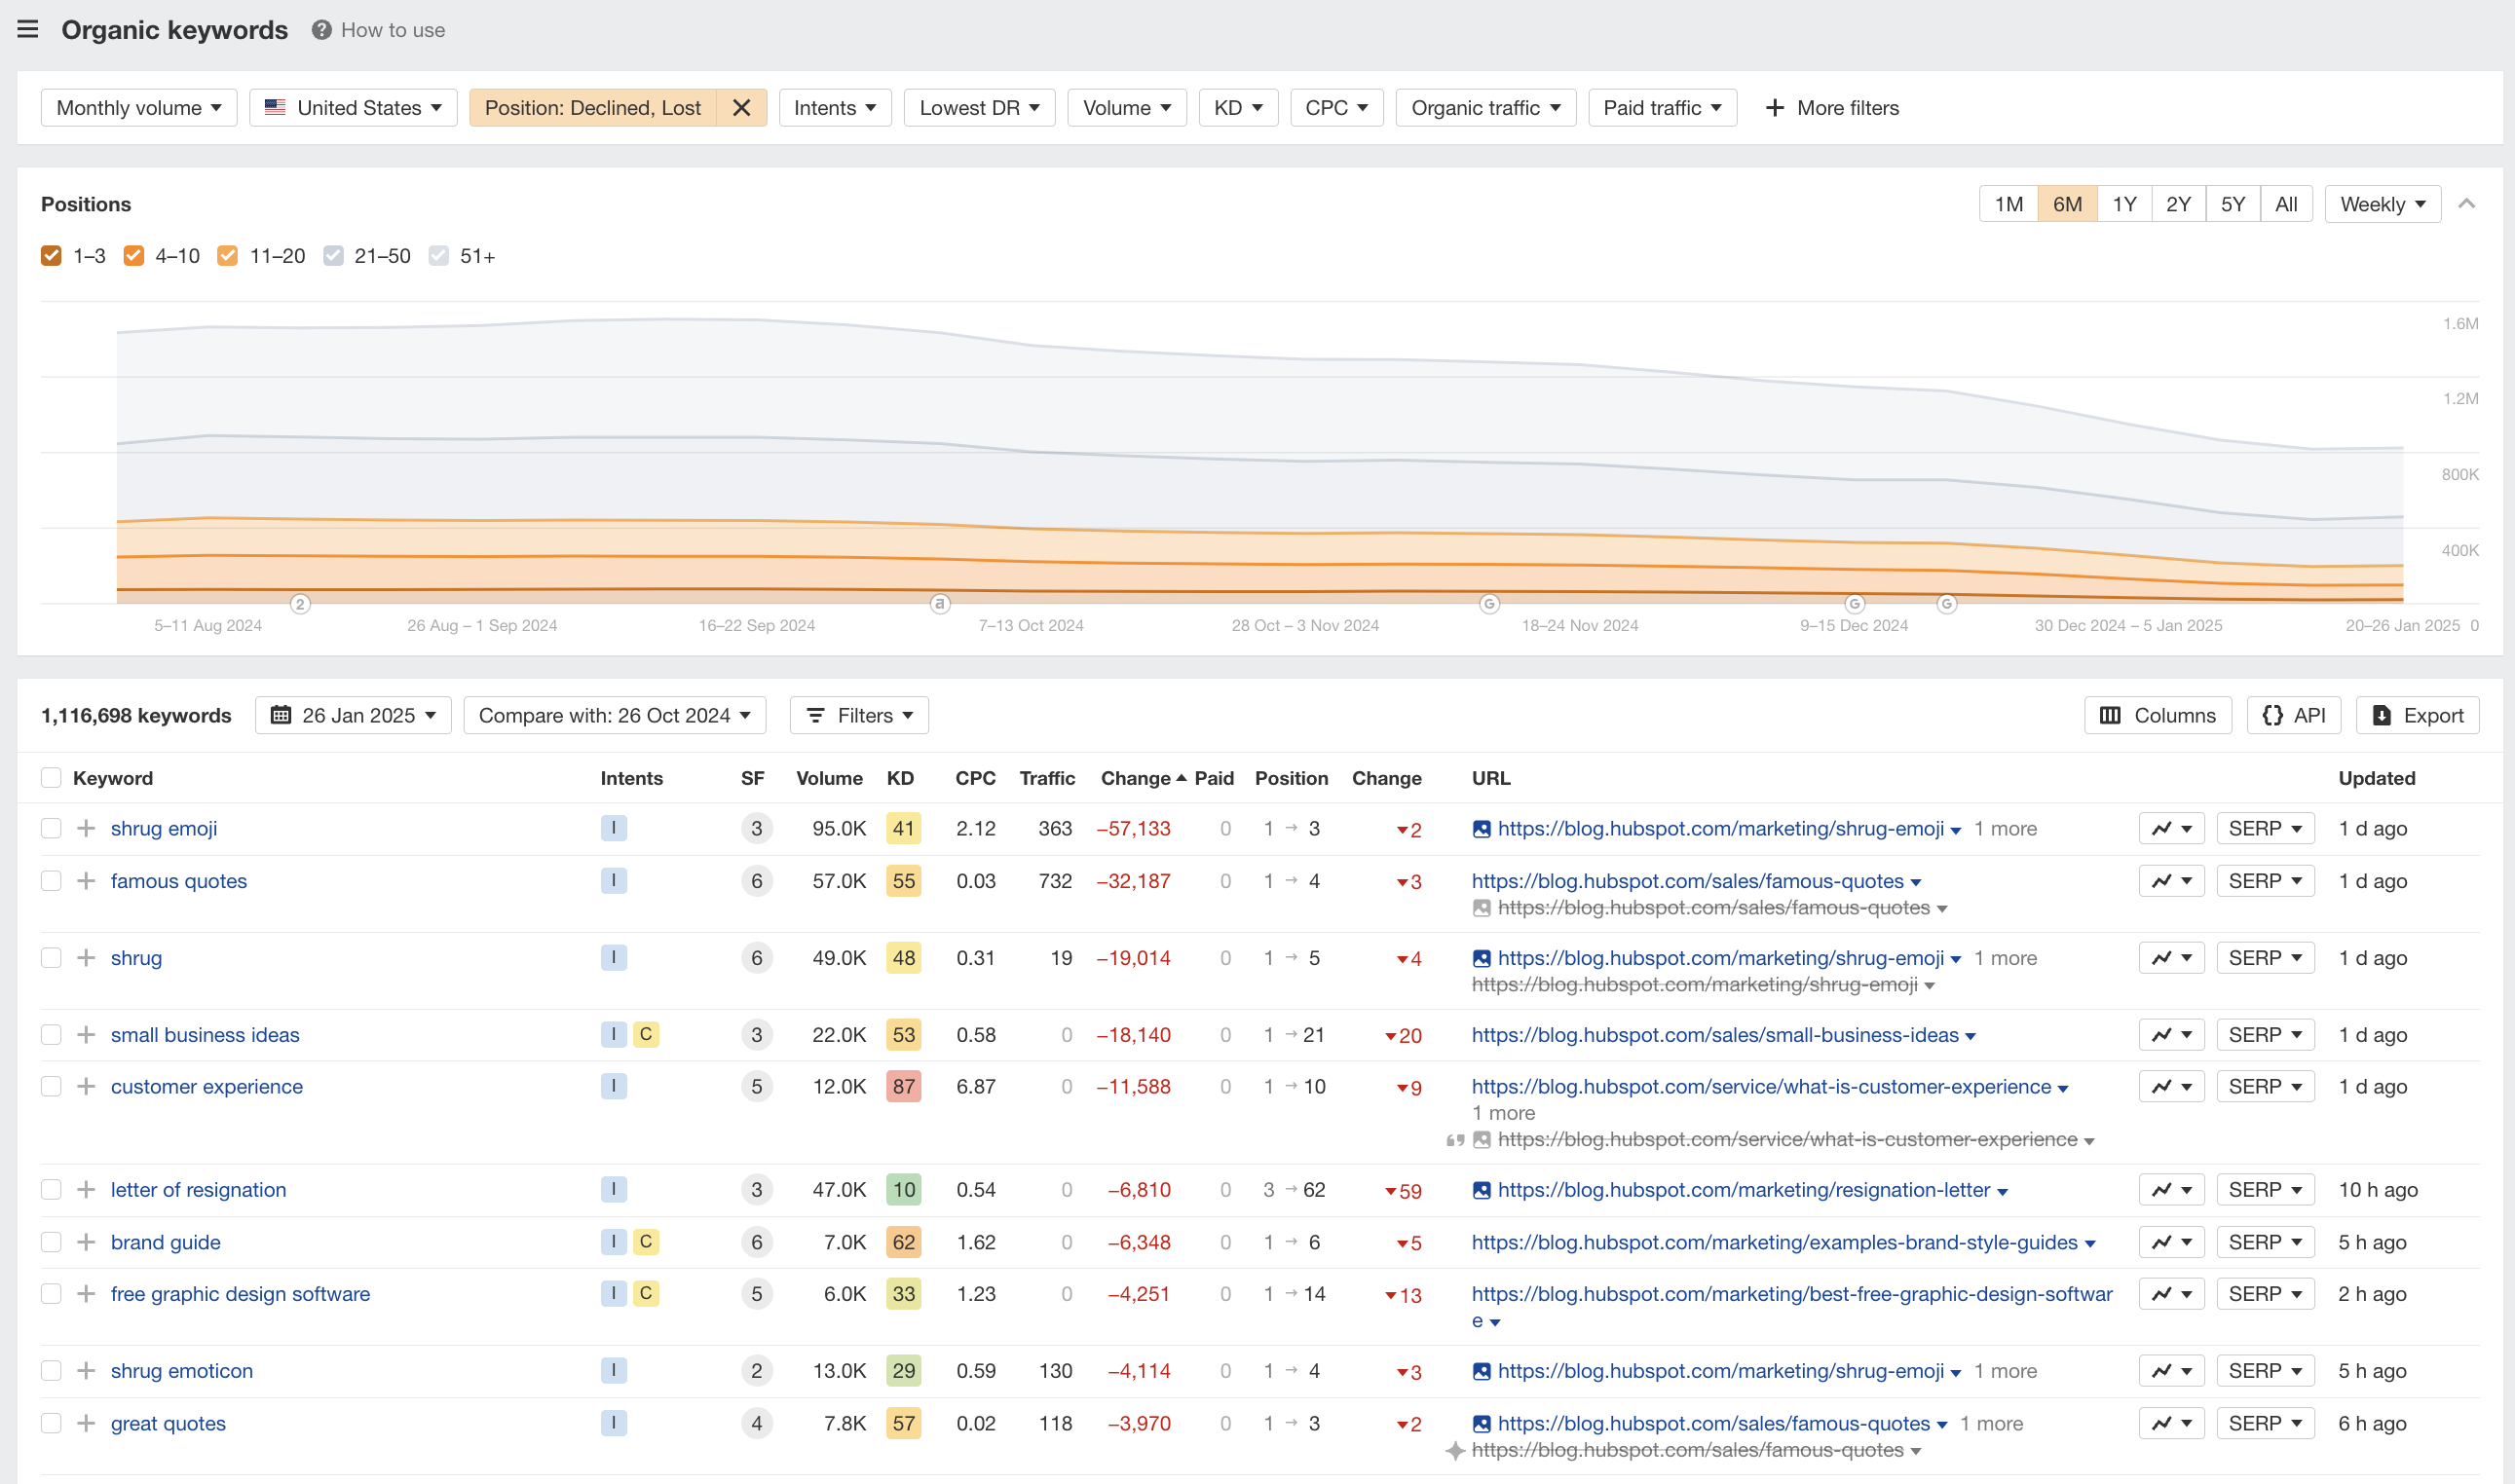Toggle the 11–20 positions checkbox
The height and width of the screenshot is (1484, 2515).
click(x=227, y=256)
